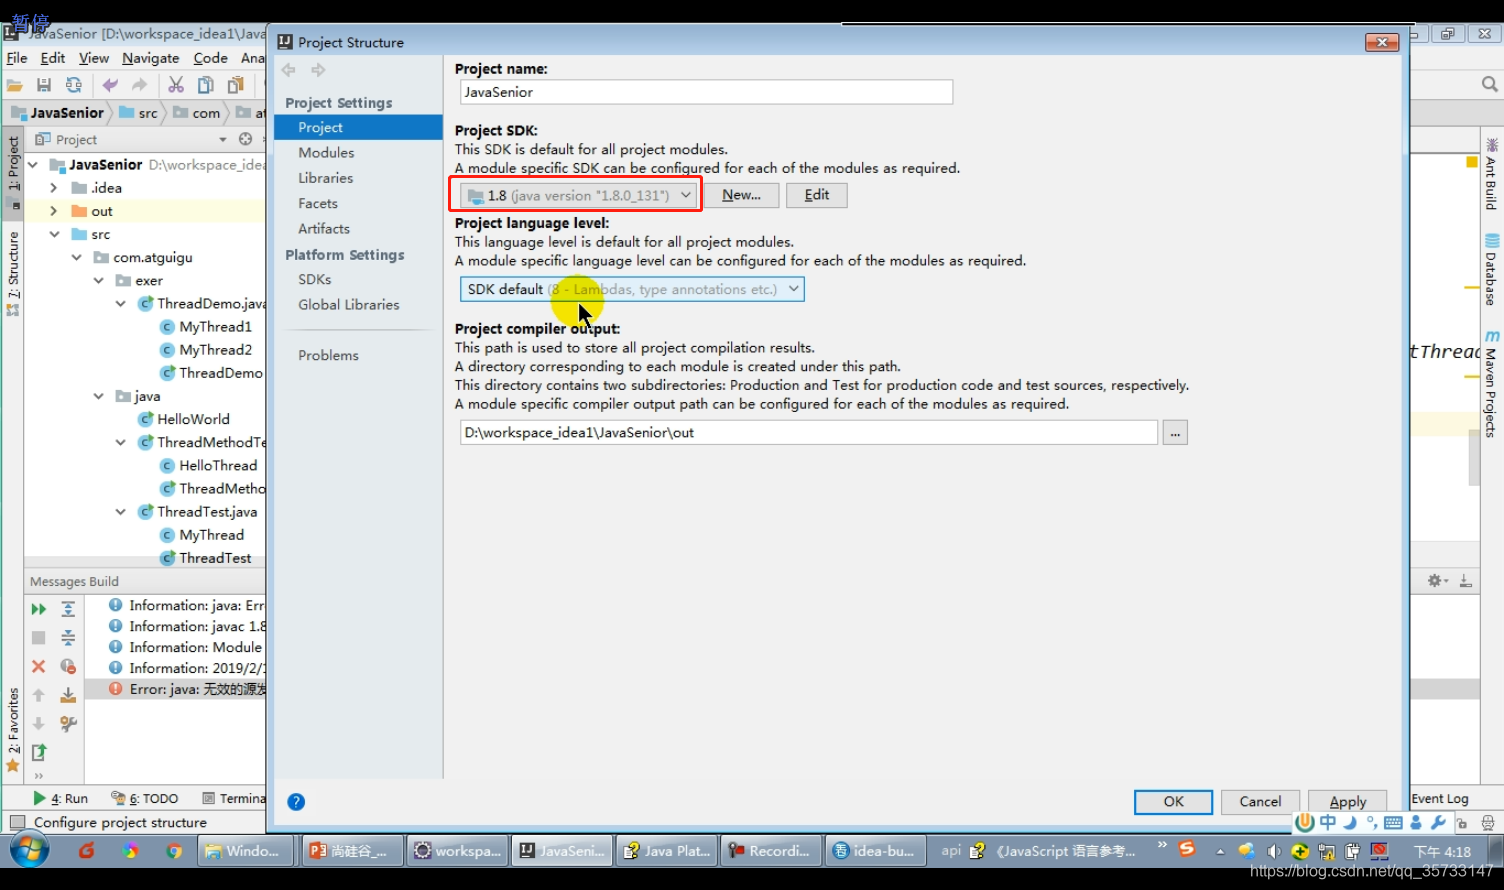
Task: Open Event Log tab
Action: pos(1440,799)
